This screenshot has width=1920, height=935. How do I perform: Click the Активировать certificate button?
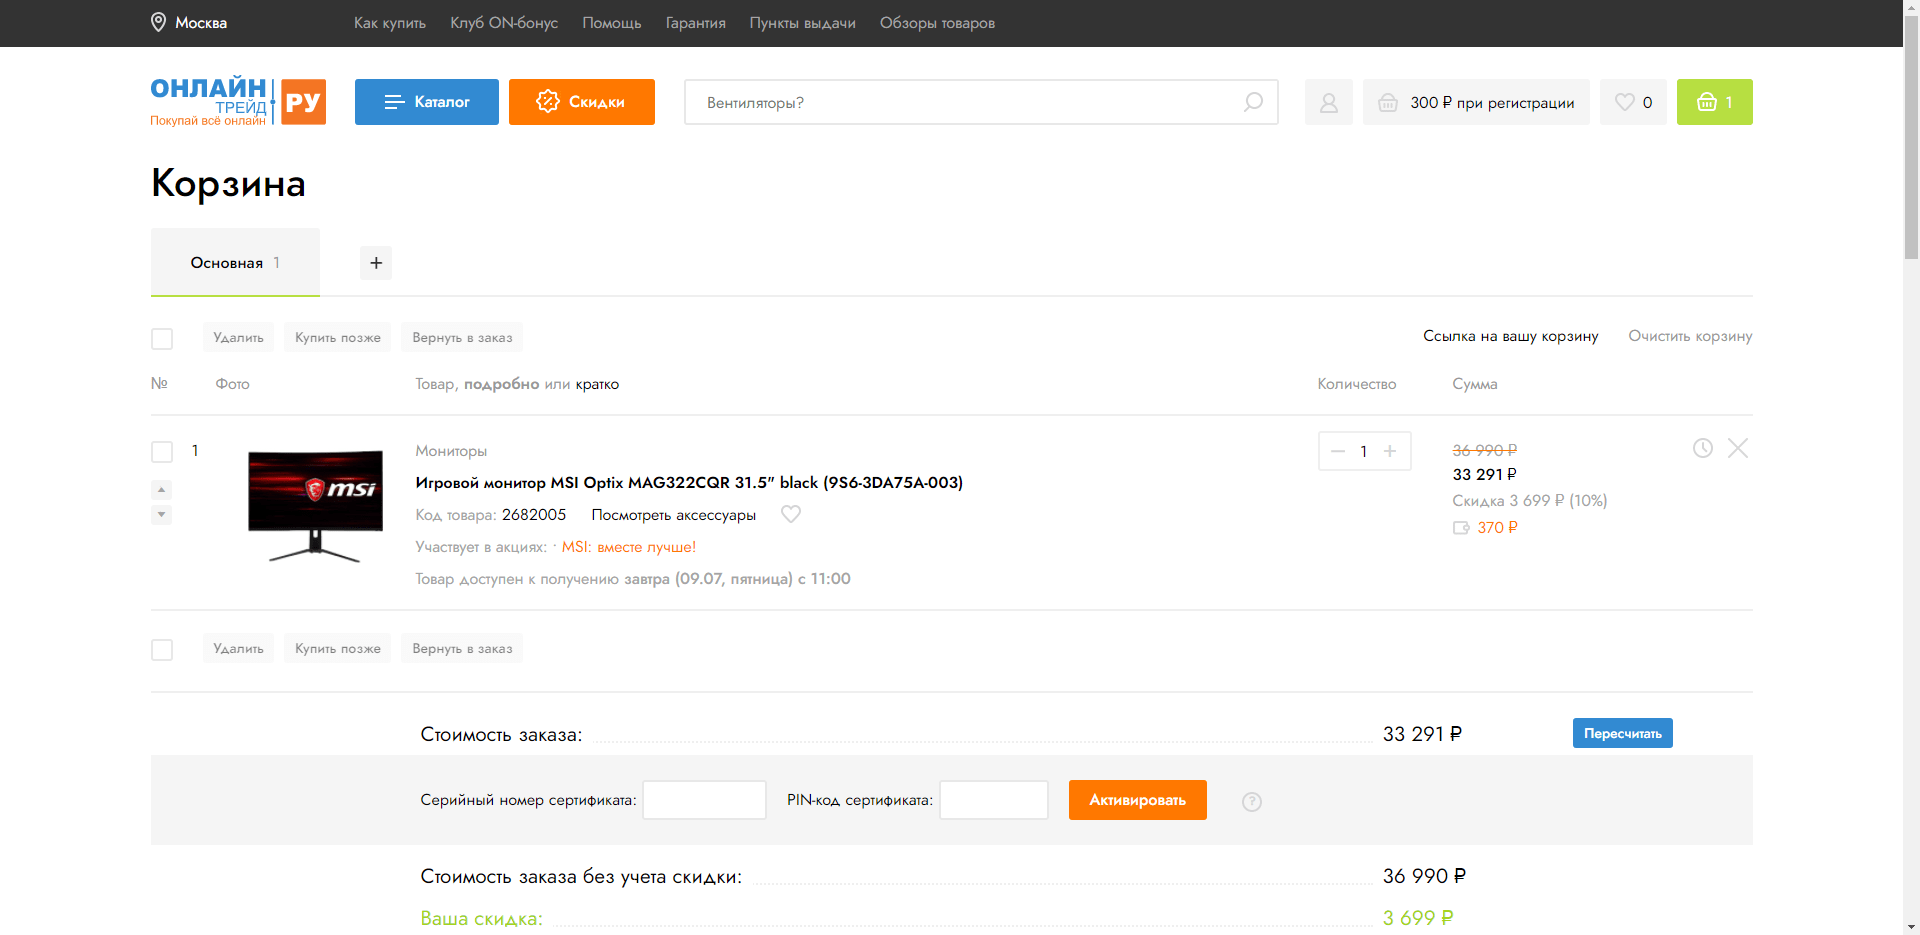click(x=1138, y=800)
